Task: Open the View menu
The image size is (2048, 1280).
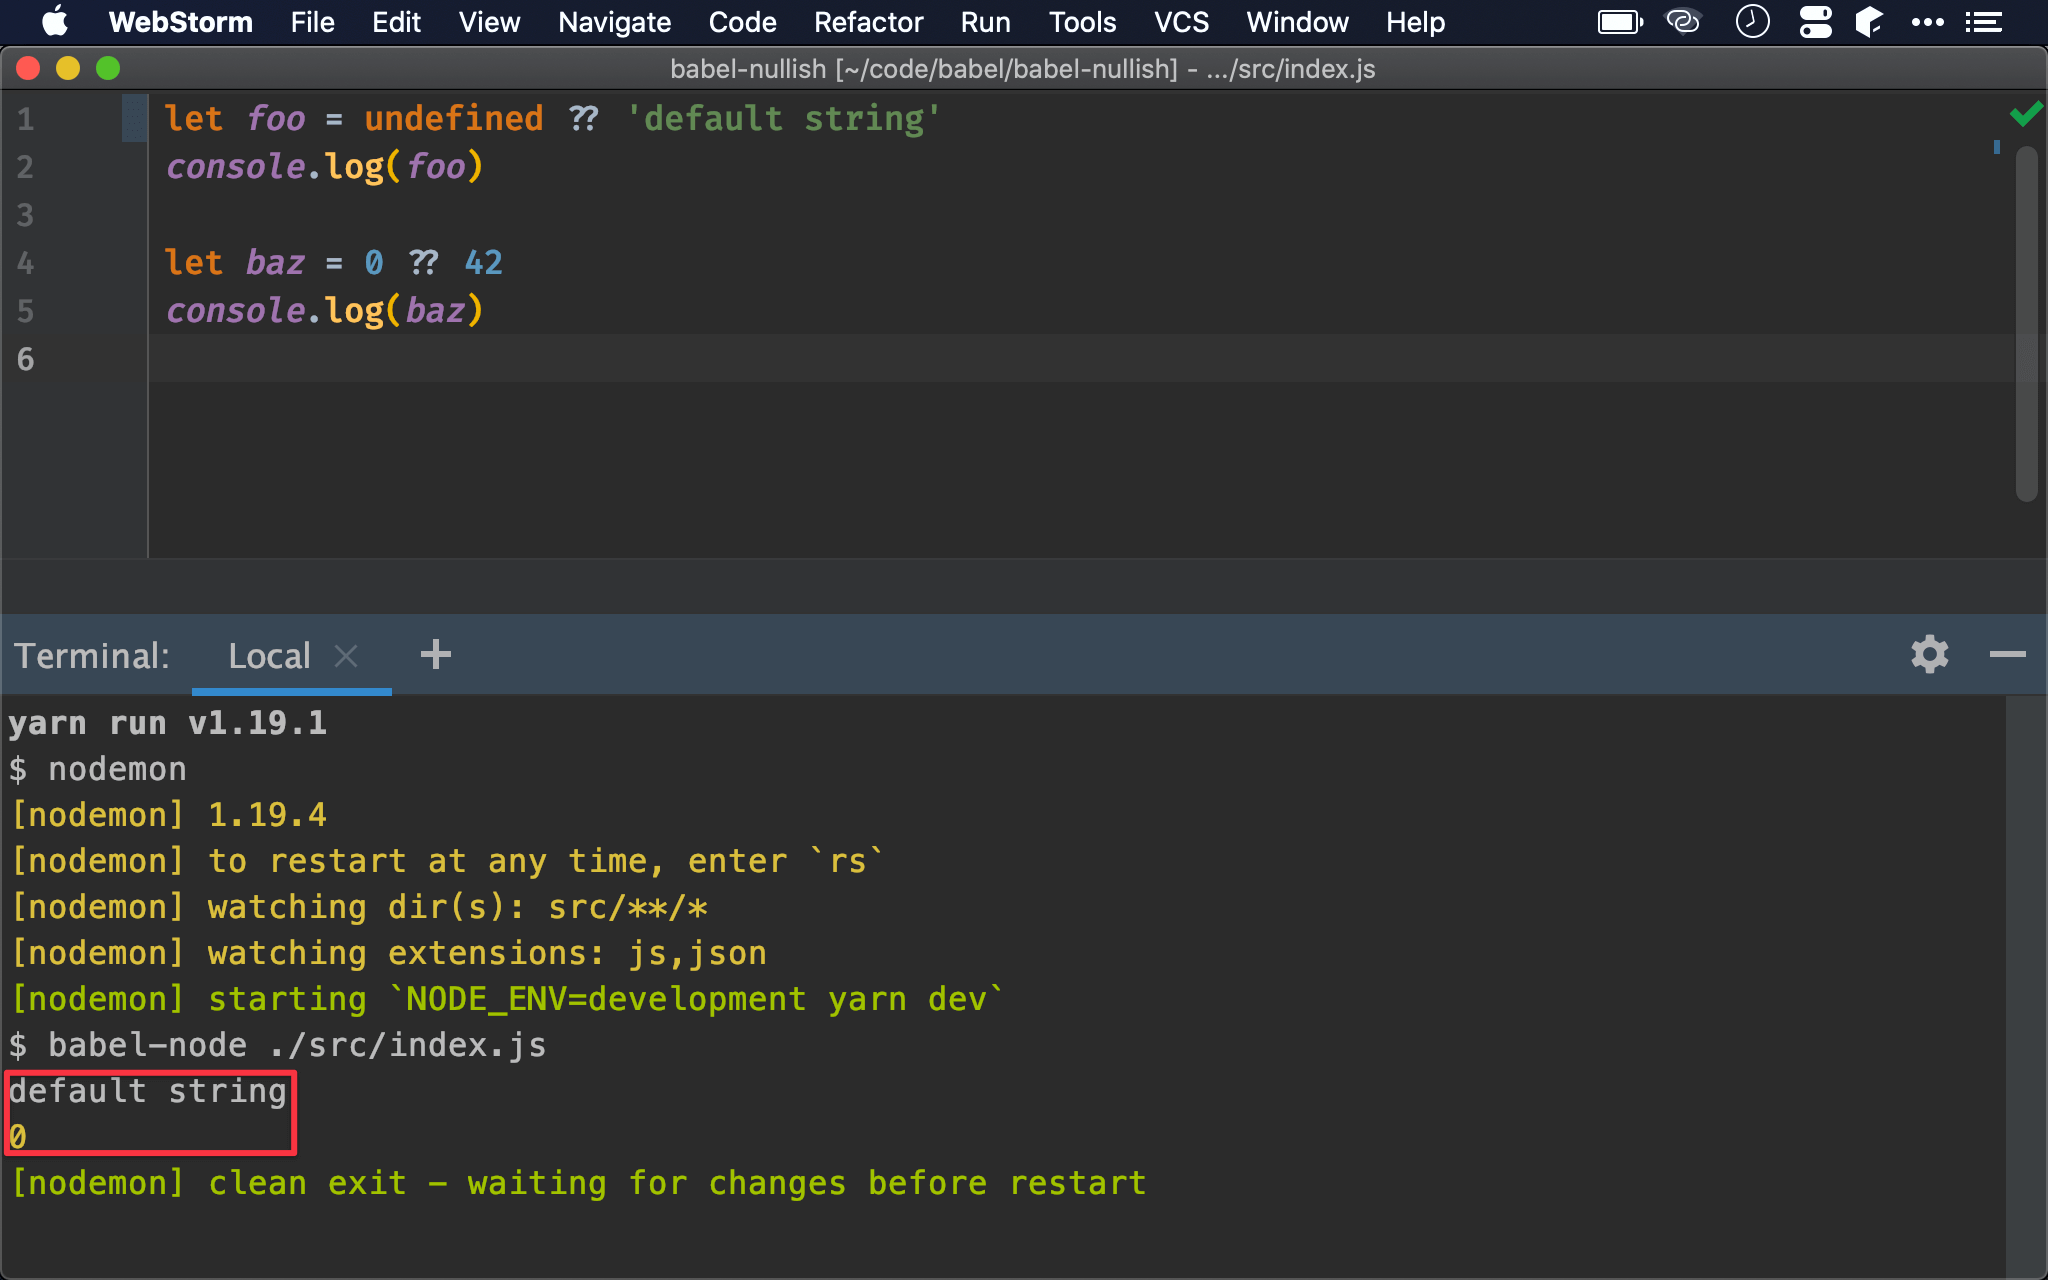Action: tap(489, 22)
